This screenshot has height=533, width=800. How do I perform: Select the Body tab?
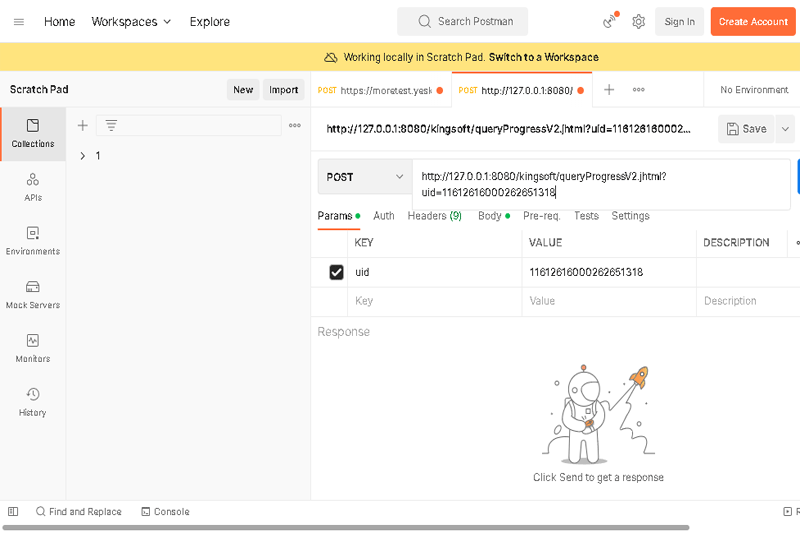tap(490, 216)
